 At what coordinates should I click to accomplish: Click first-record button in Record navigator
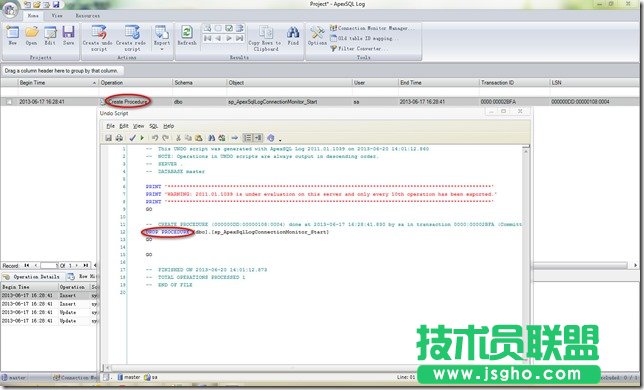click(27, 266)
